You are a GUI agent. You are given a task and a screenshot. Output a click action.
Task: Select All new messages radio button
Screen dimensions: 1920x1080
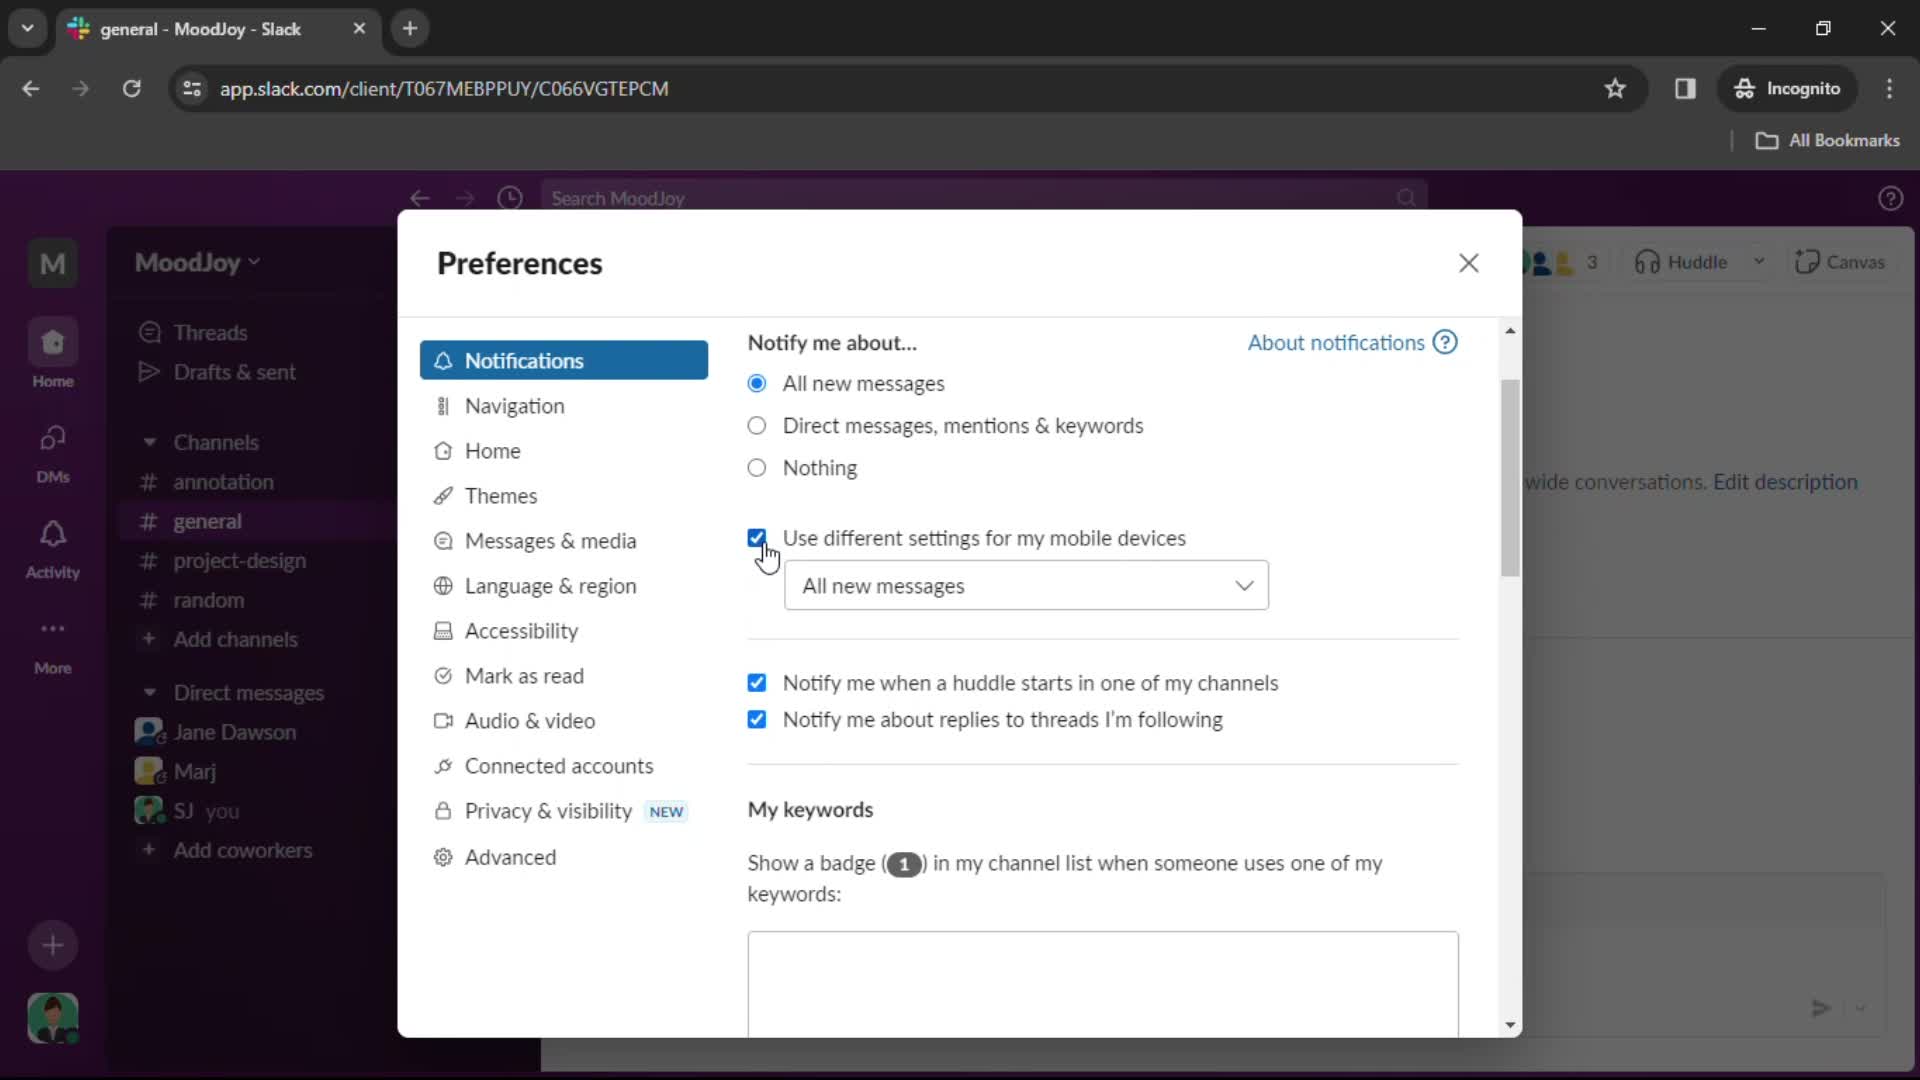point(757,382)
